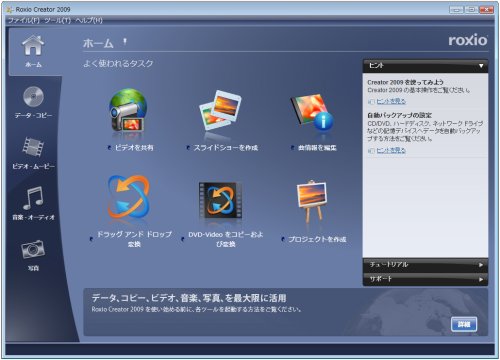Open the ホーム home icon in sidebar
Image resolution: width=500 pixels, height=360 pixels.
pyautogui.click(x=33, y=46)
